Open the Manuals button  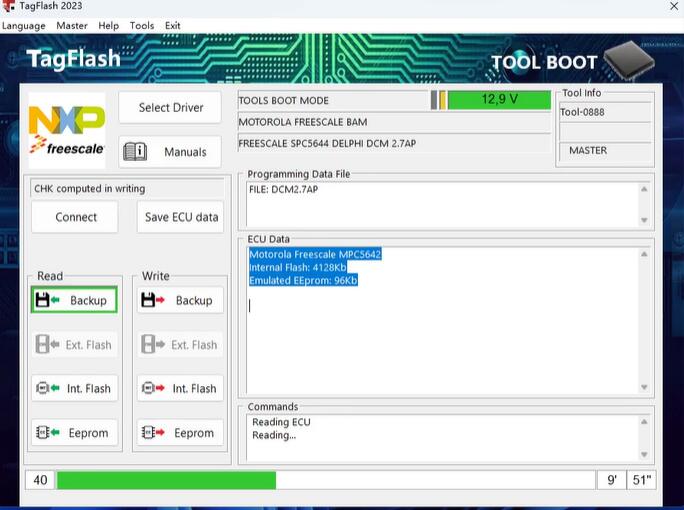tap(170, 152)
